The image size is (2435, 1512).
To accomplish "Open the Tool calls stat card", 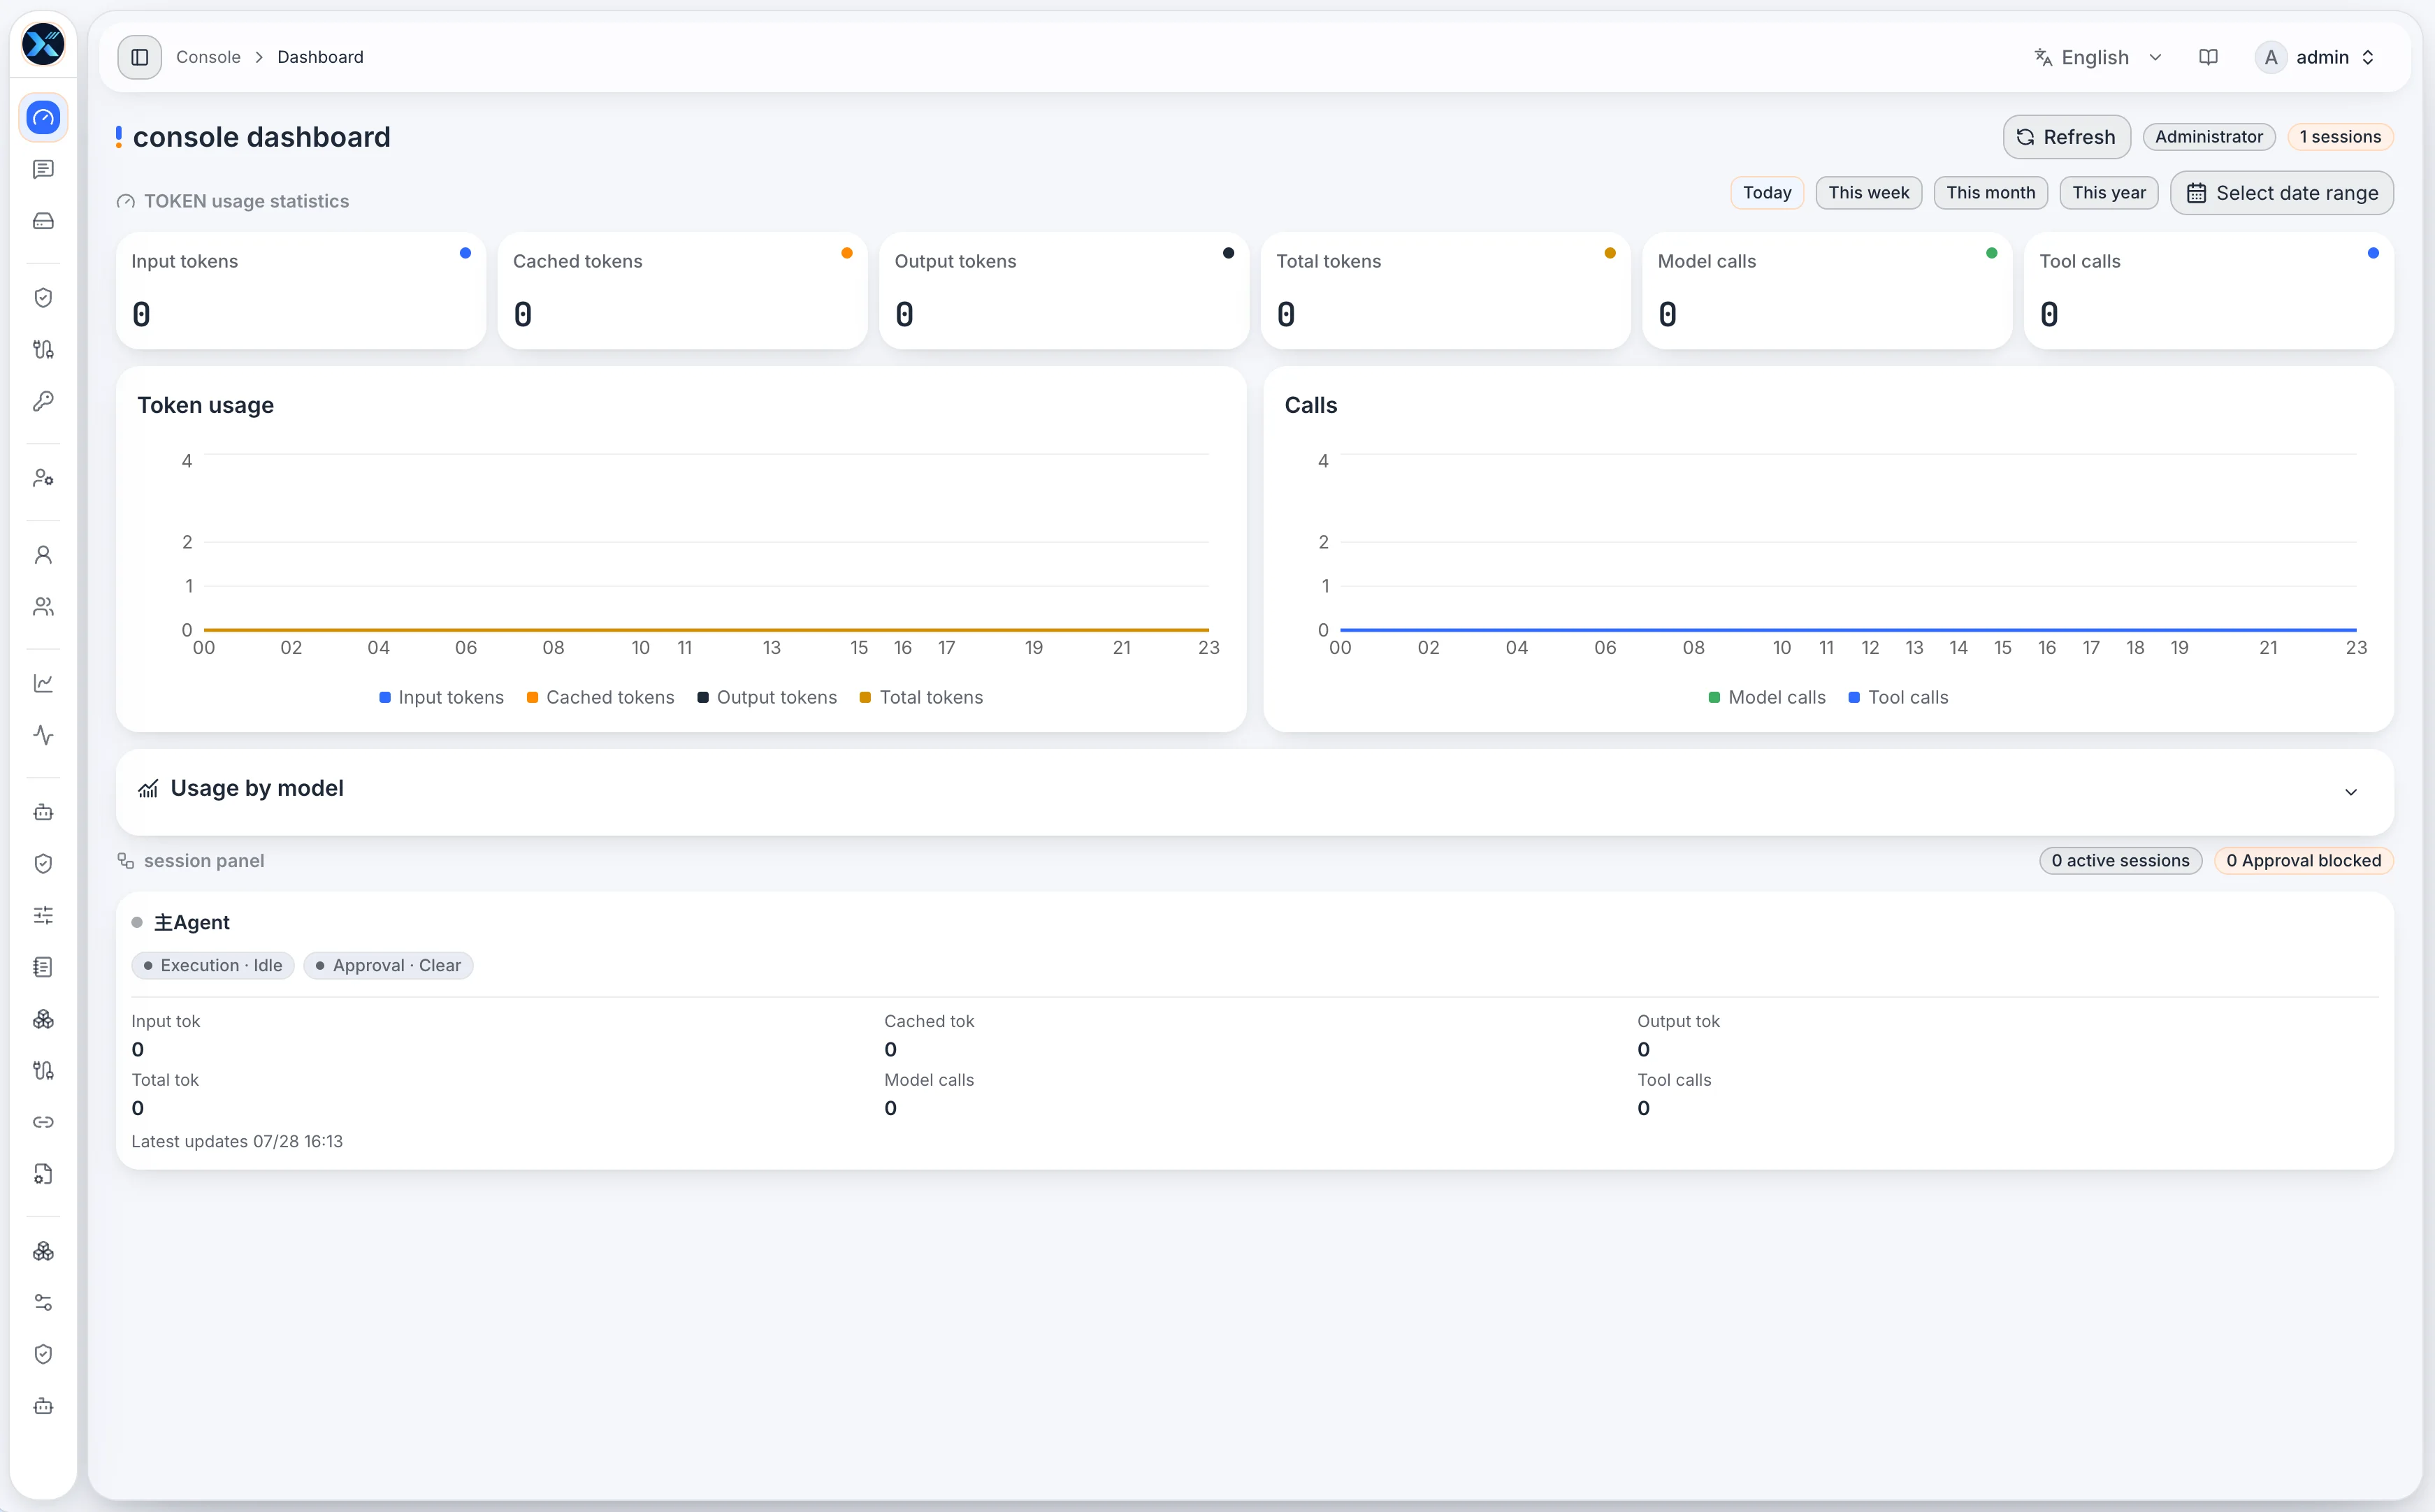I will (2208, 291).
